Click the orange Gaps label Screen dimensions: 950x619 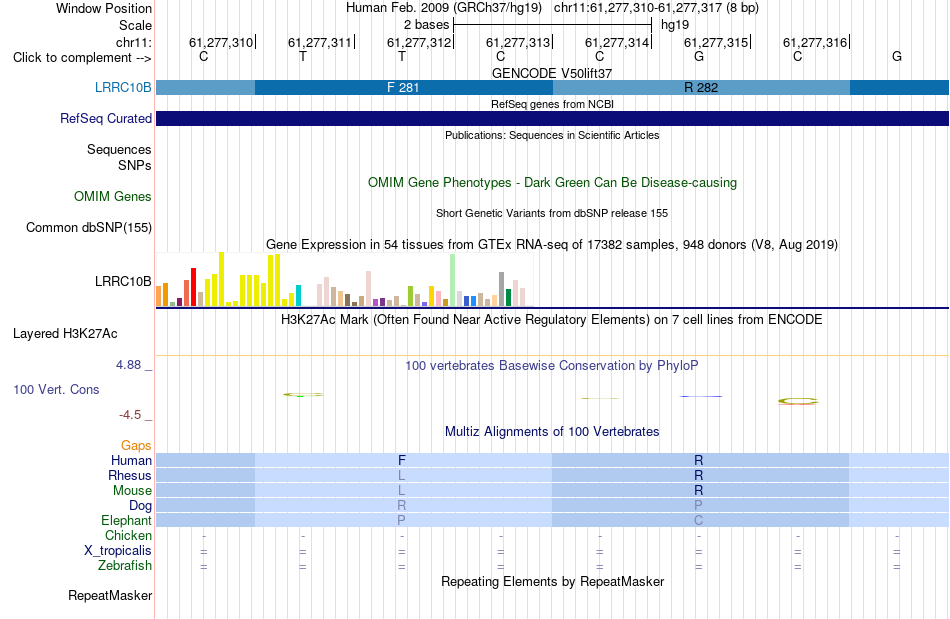(x=136, y=446)
